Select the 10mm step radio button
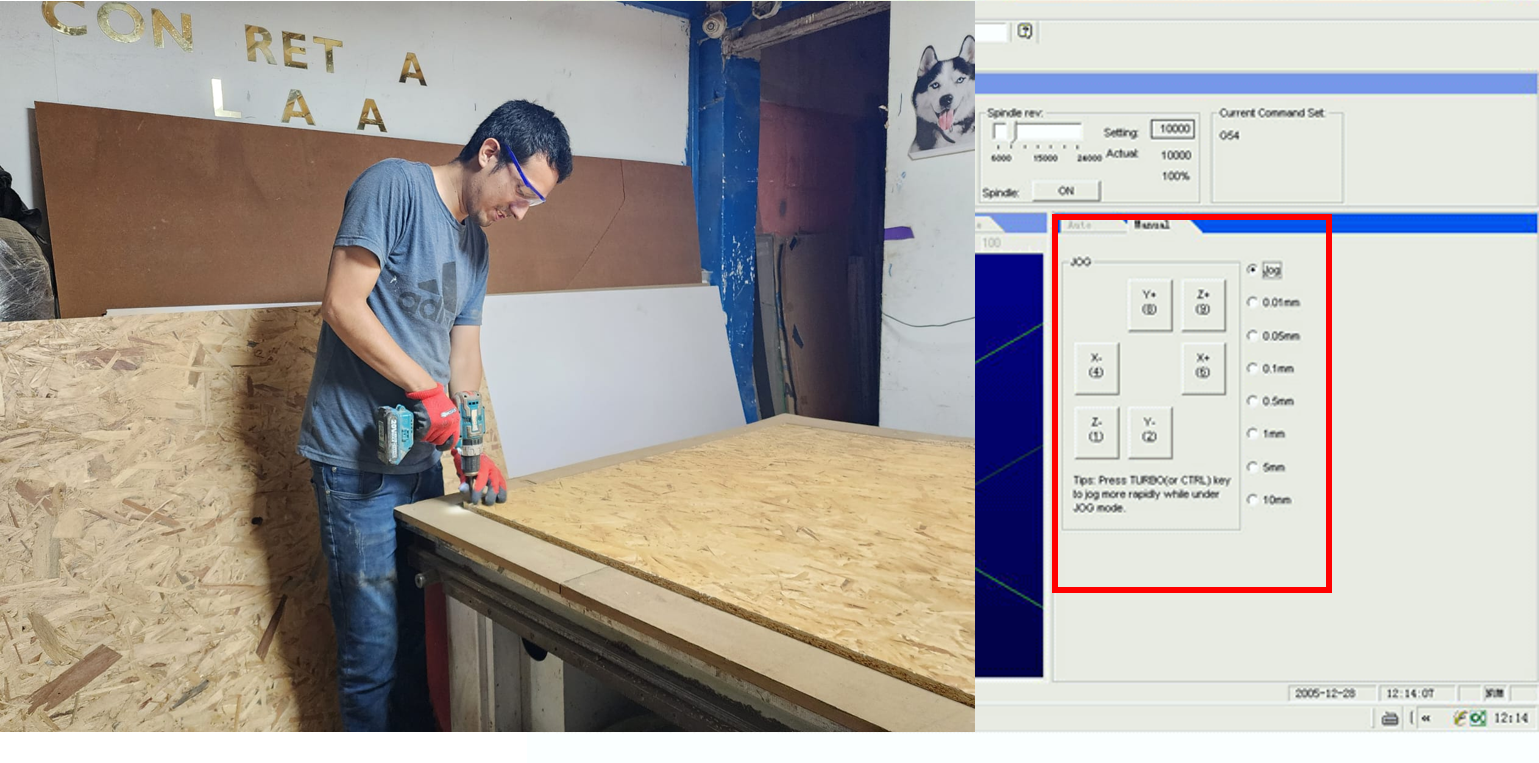The width and height of the screenshot is (1539, 763). pos(1252,500)
